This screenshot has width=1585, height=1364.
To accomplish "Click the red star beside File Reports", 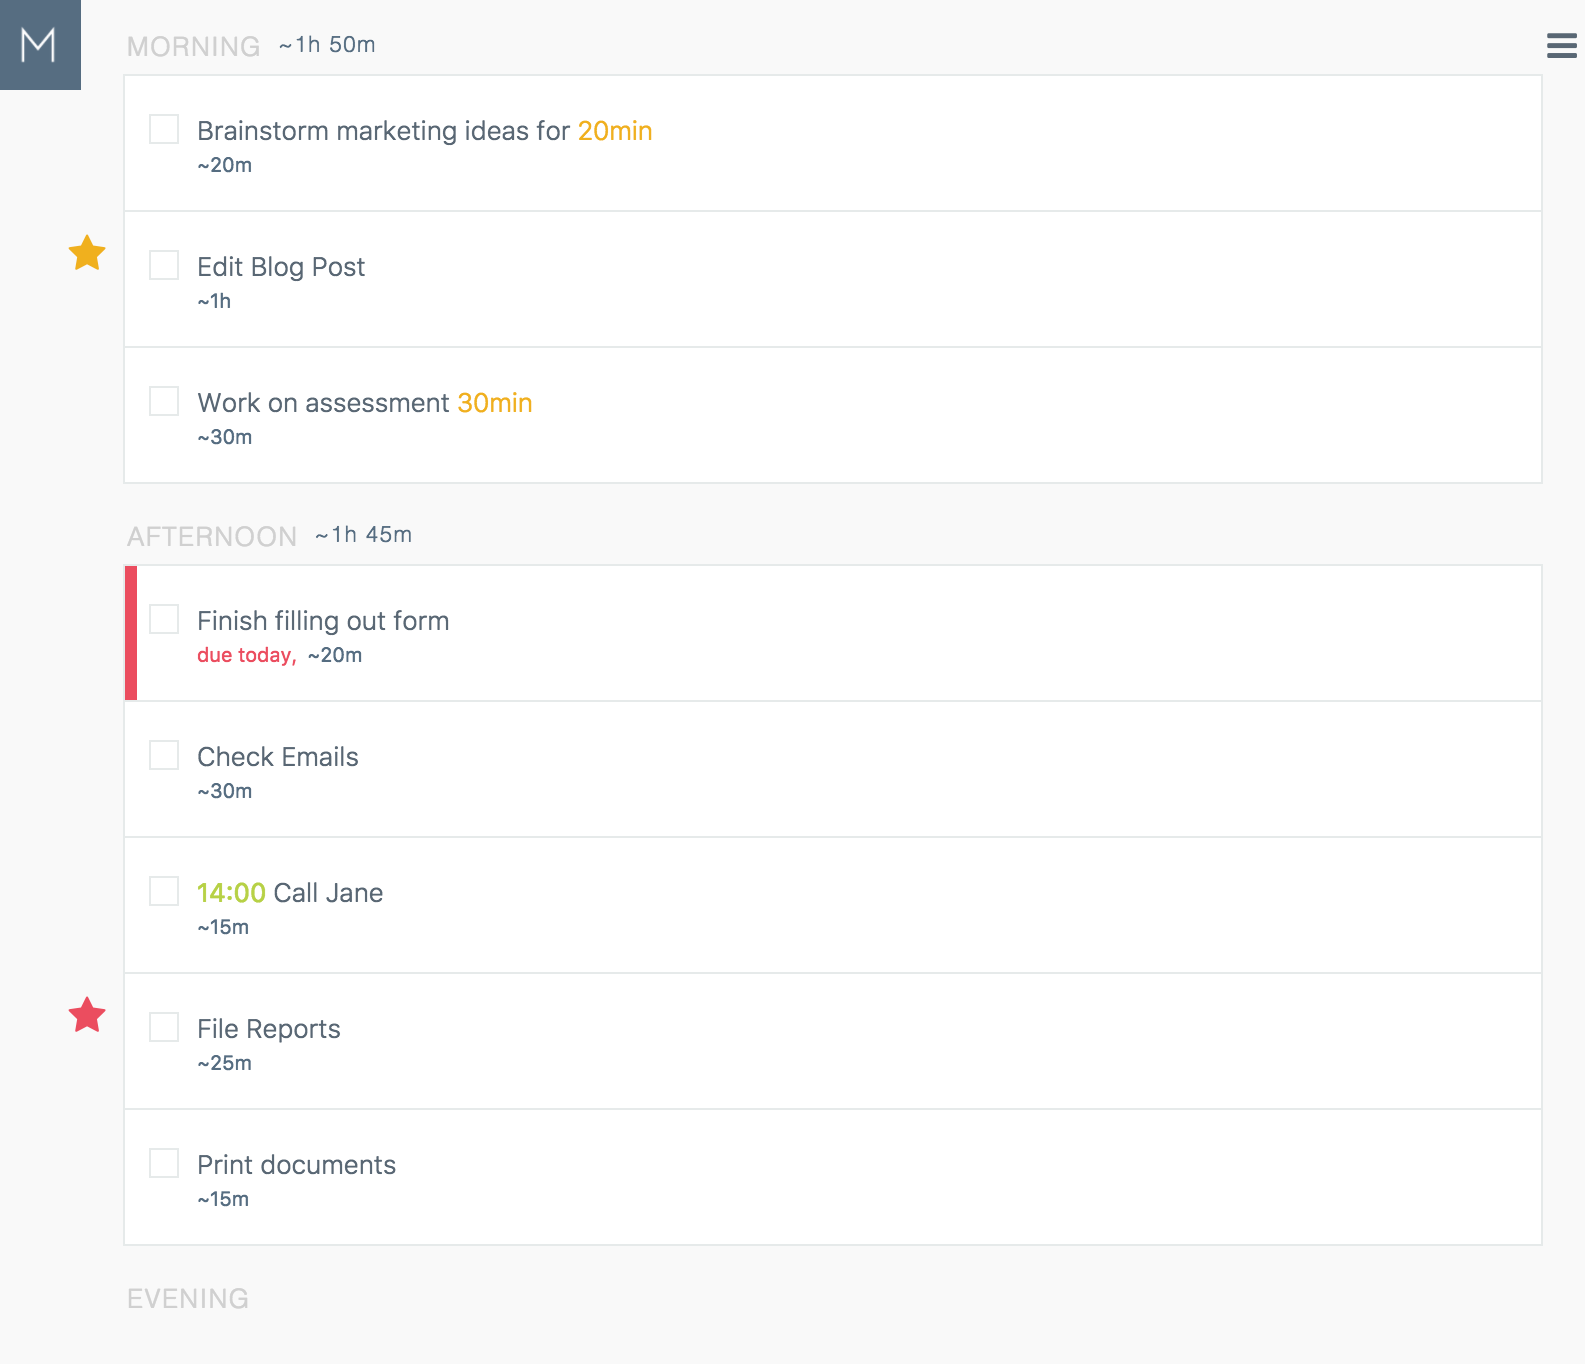I will pyautogui.click(x=87, y=1015).
